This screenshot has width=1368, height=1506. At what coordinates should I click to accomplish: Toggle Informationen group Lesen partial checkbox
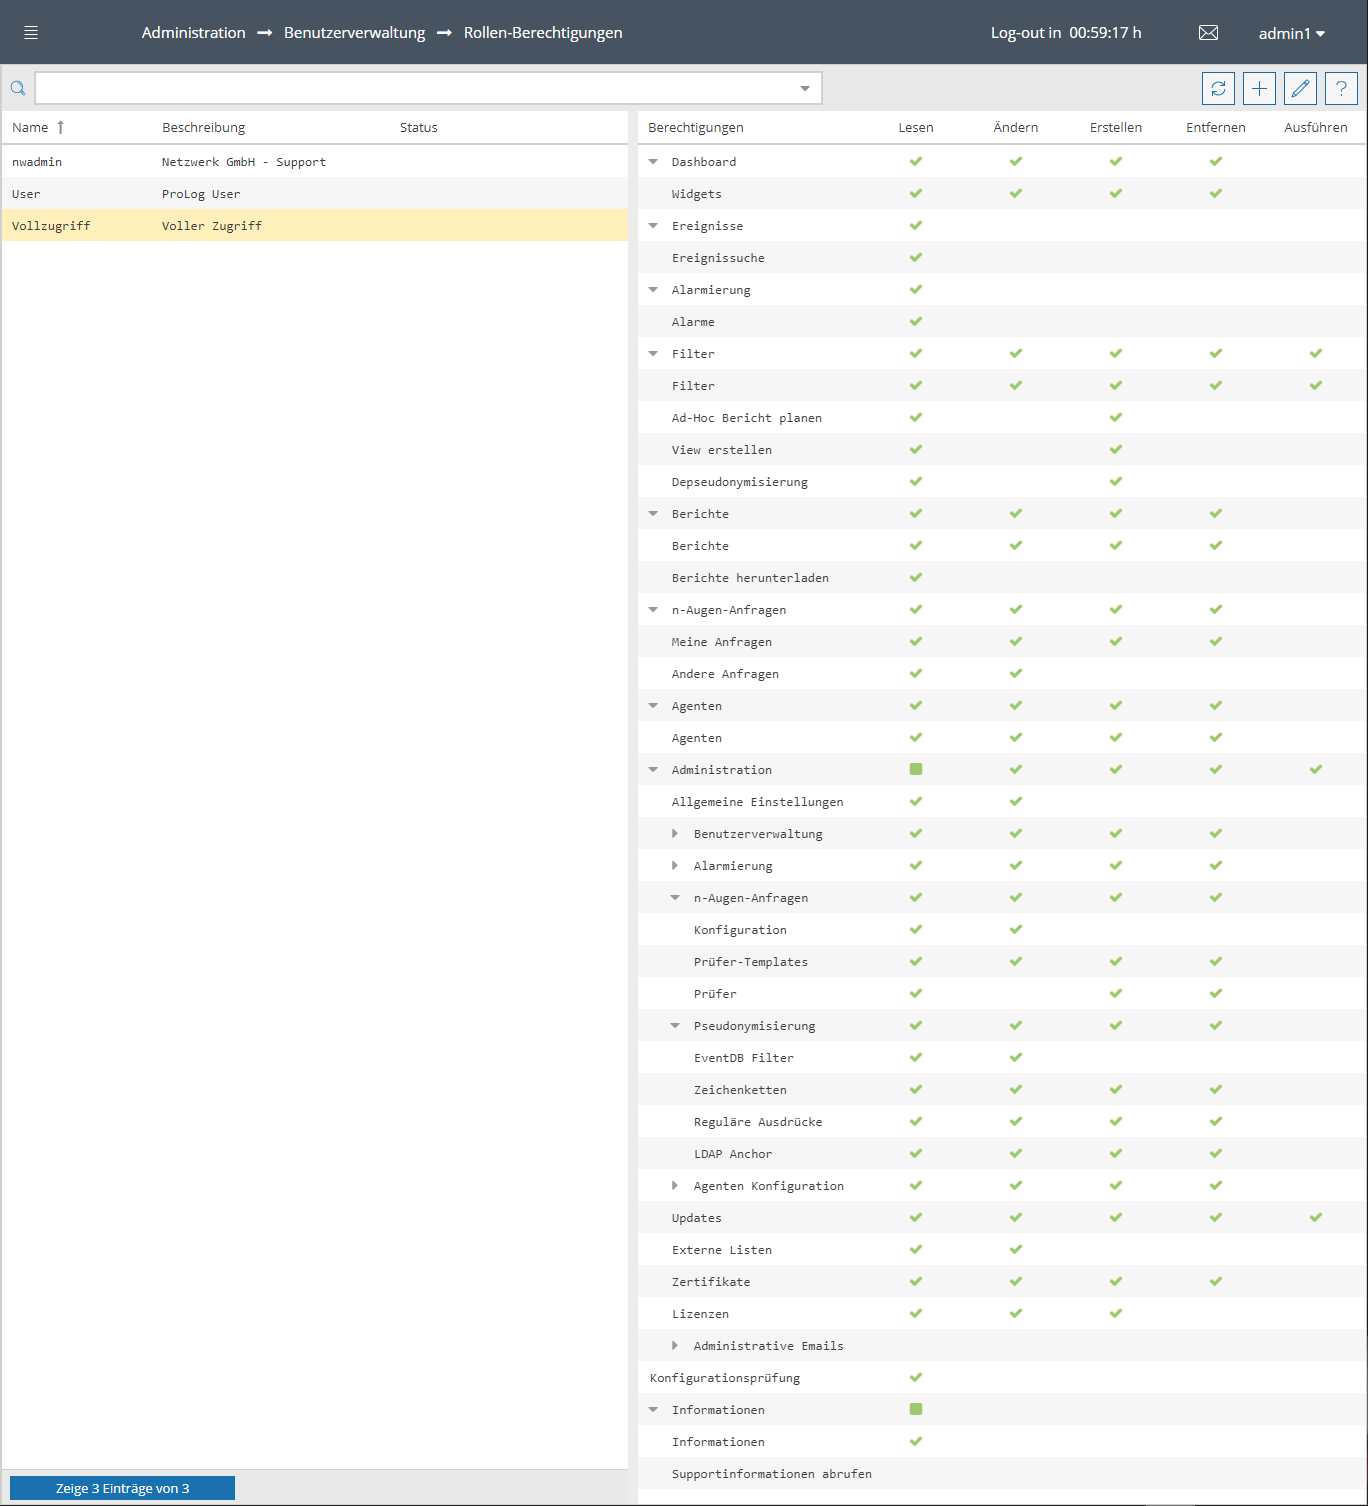click(x=916, y=1410)
